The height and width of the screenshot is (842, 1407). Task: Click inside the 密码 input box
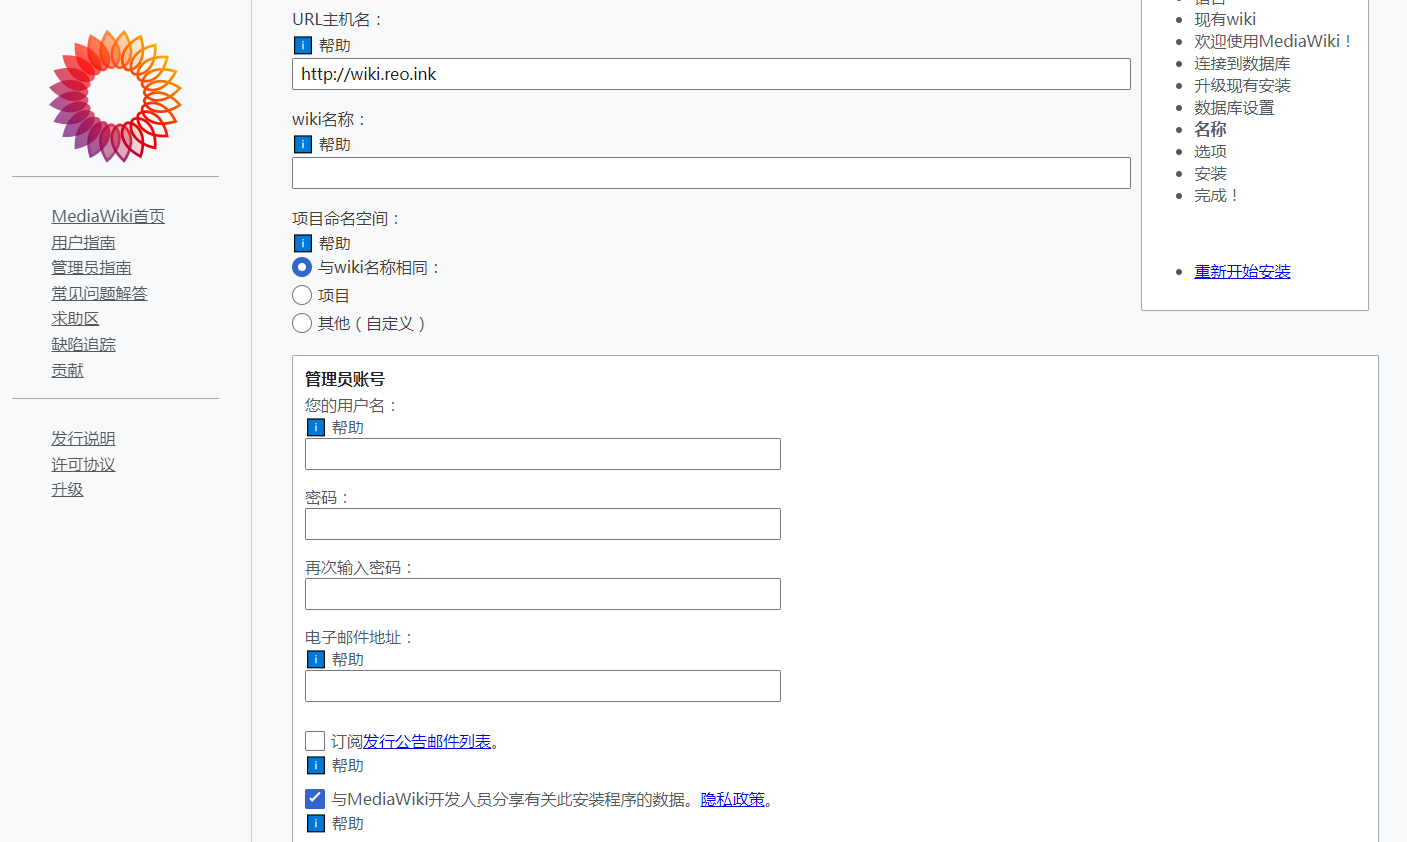[542, 524]
